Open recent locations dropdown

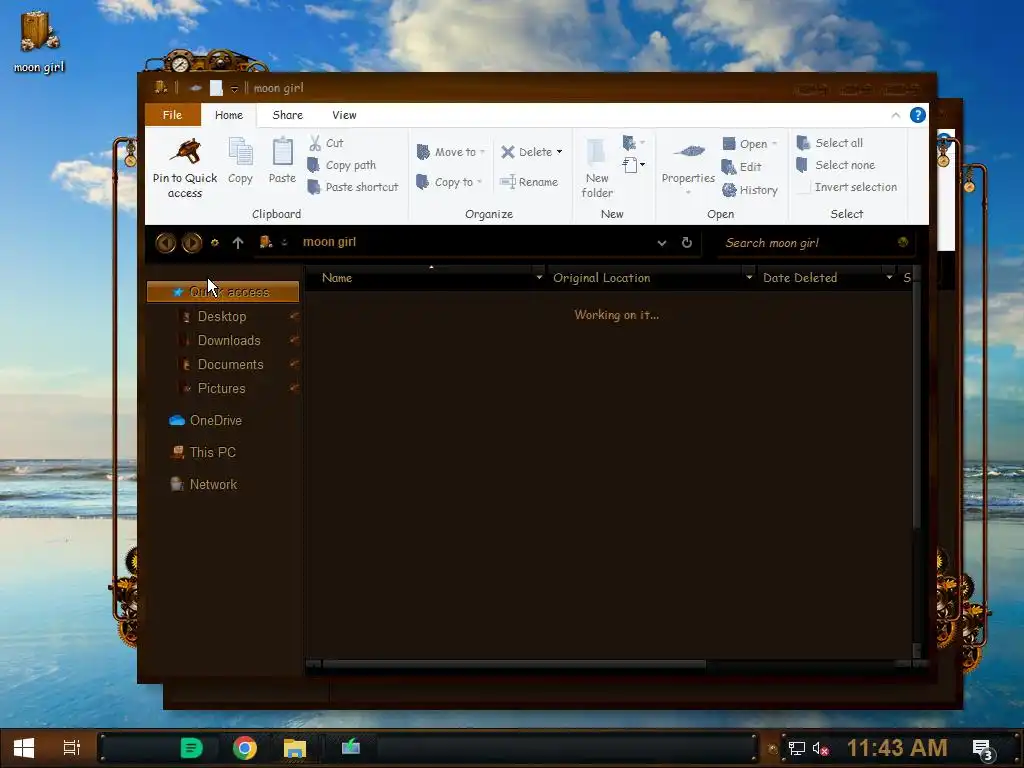215,243
